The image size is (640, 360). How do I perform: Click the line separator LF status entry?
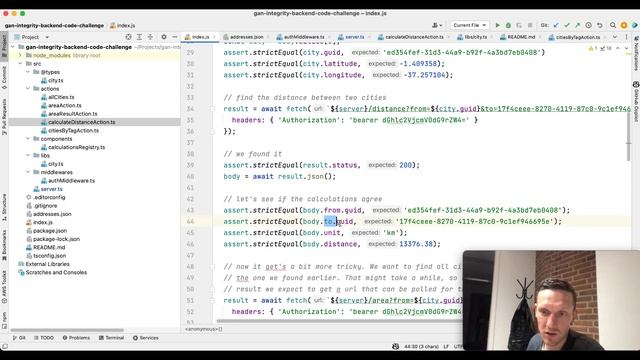(x=446, y=347)
